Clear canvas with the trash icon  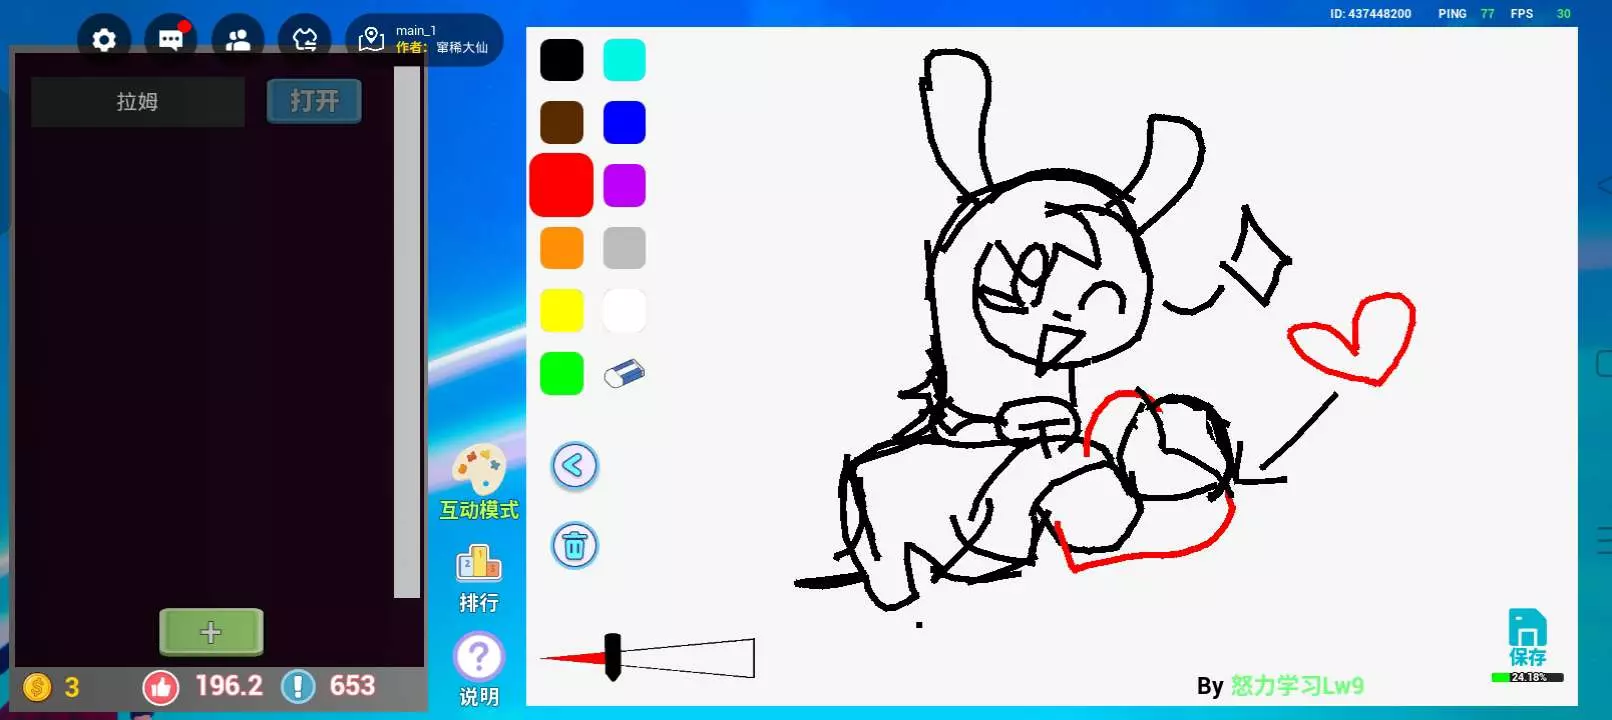(x=575, y=546)
